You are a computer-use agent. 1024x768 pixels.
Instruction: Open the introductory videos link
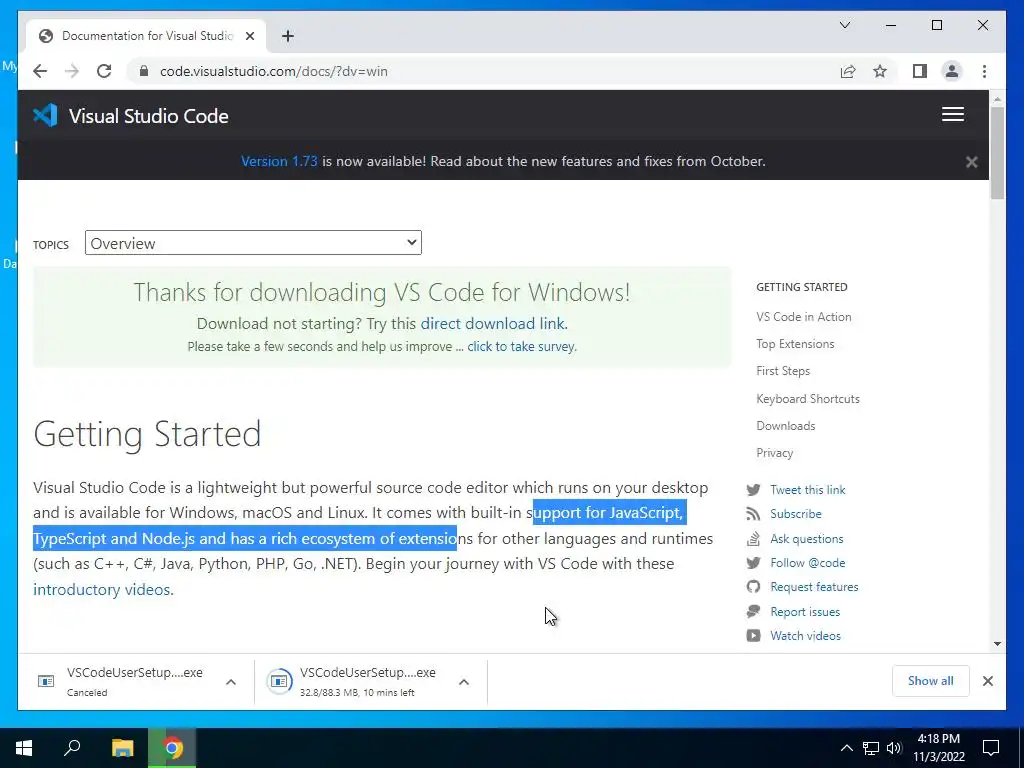pyautogui.click(x=102, y=589)
